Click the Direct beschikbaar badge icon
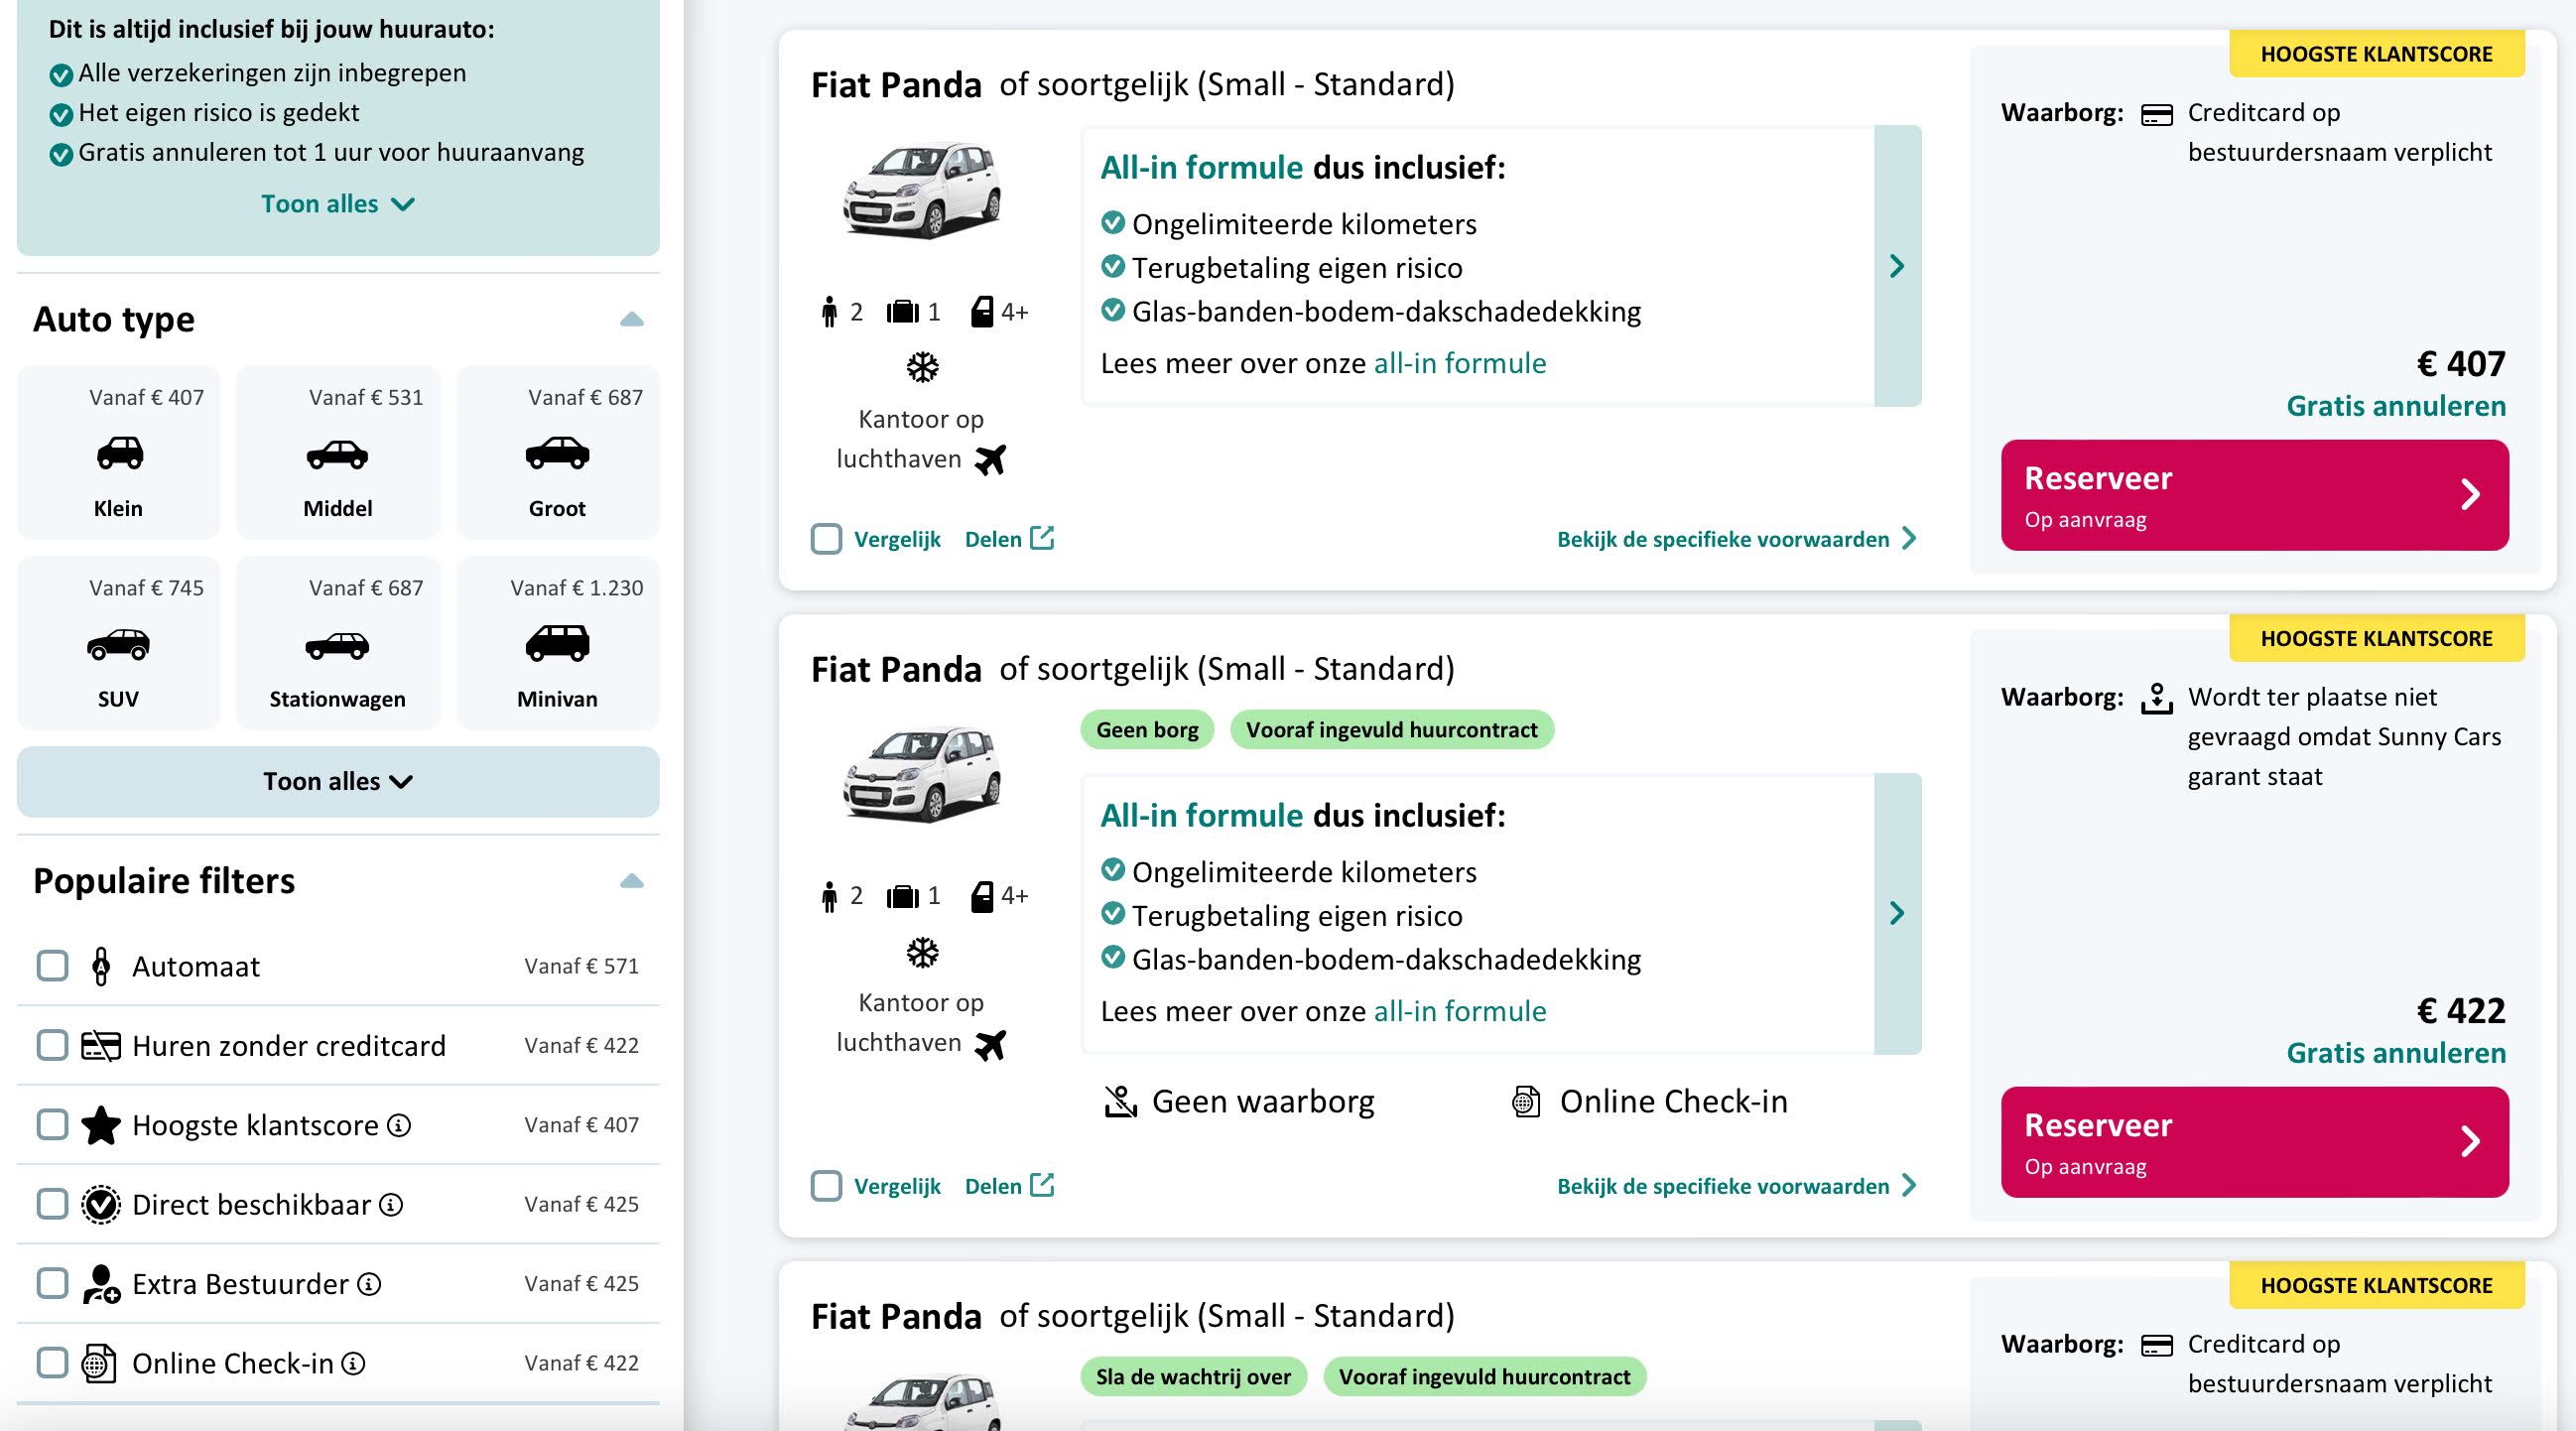This screenshot has width=2576, height=1431. click(x=101, y=1205)
